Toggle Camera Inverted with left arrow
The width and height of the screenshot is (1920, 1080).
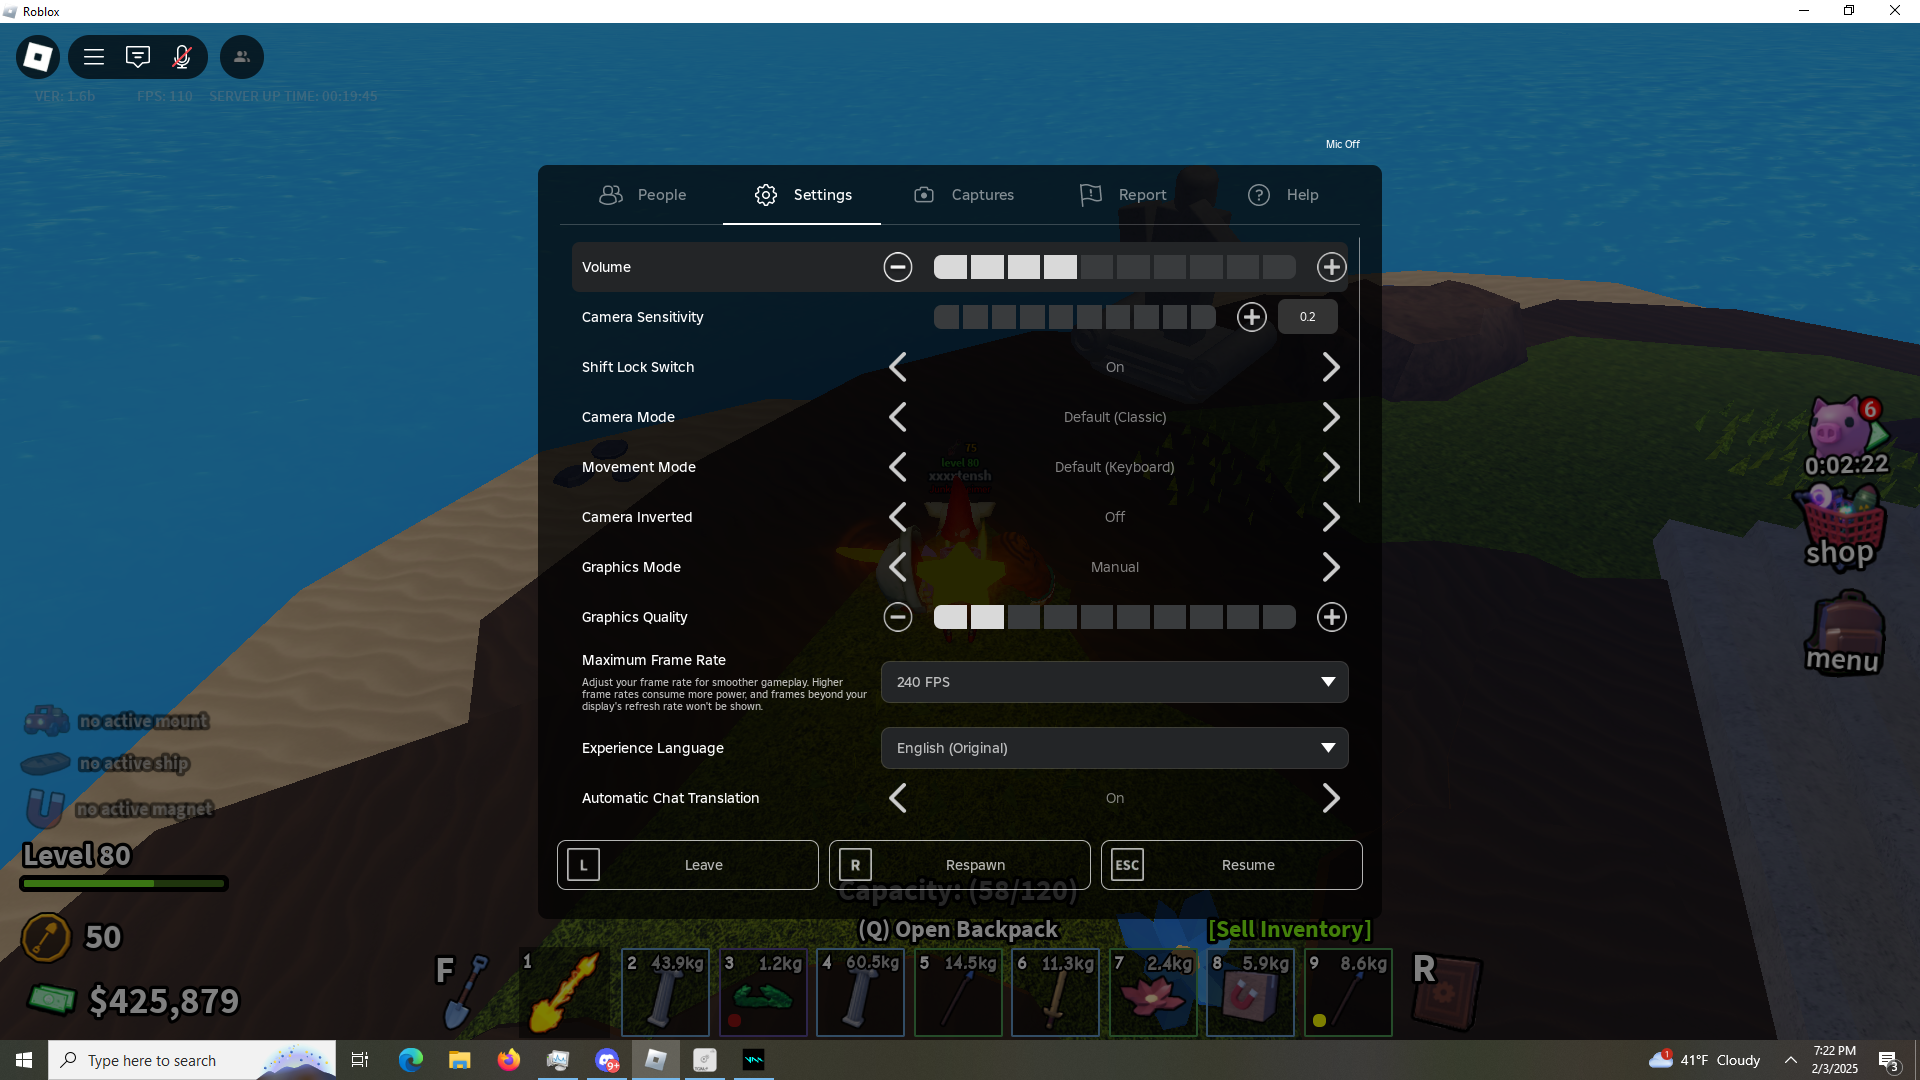point(898,517)
